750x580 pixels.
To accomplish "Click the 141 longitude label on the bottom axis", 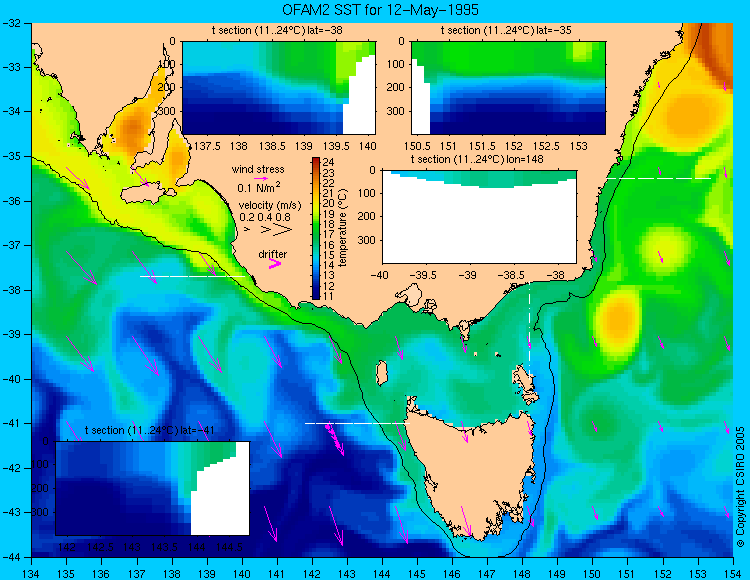I will (x=277, y=574).
